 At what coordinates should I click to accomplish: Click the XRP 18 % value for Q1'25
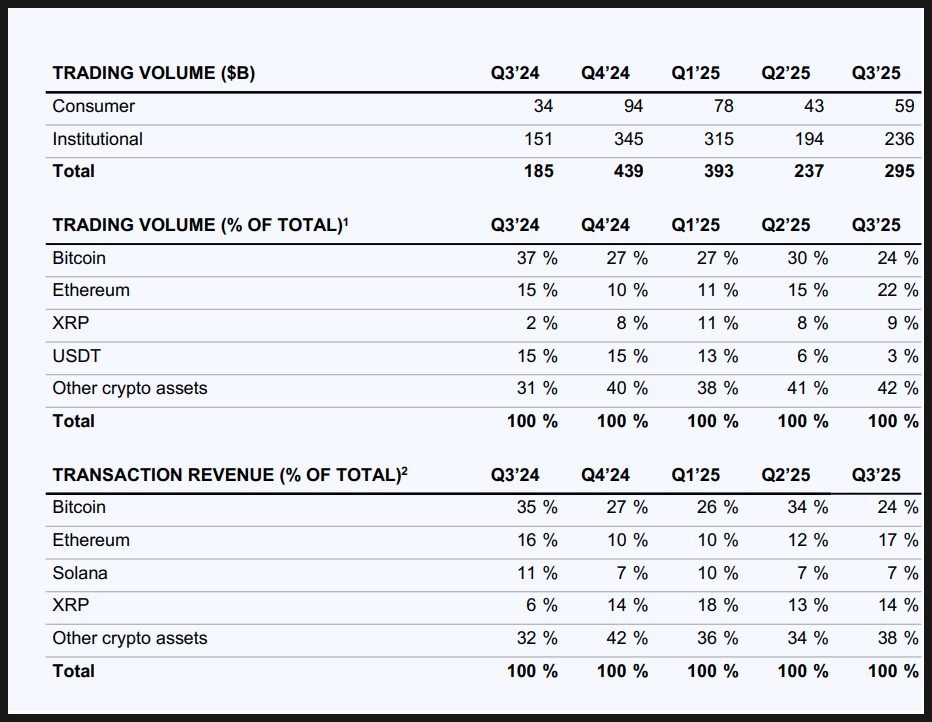point(717,605)
